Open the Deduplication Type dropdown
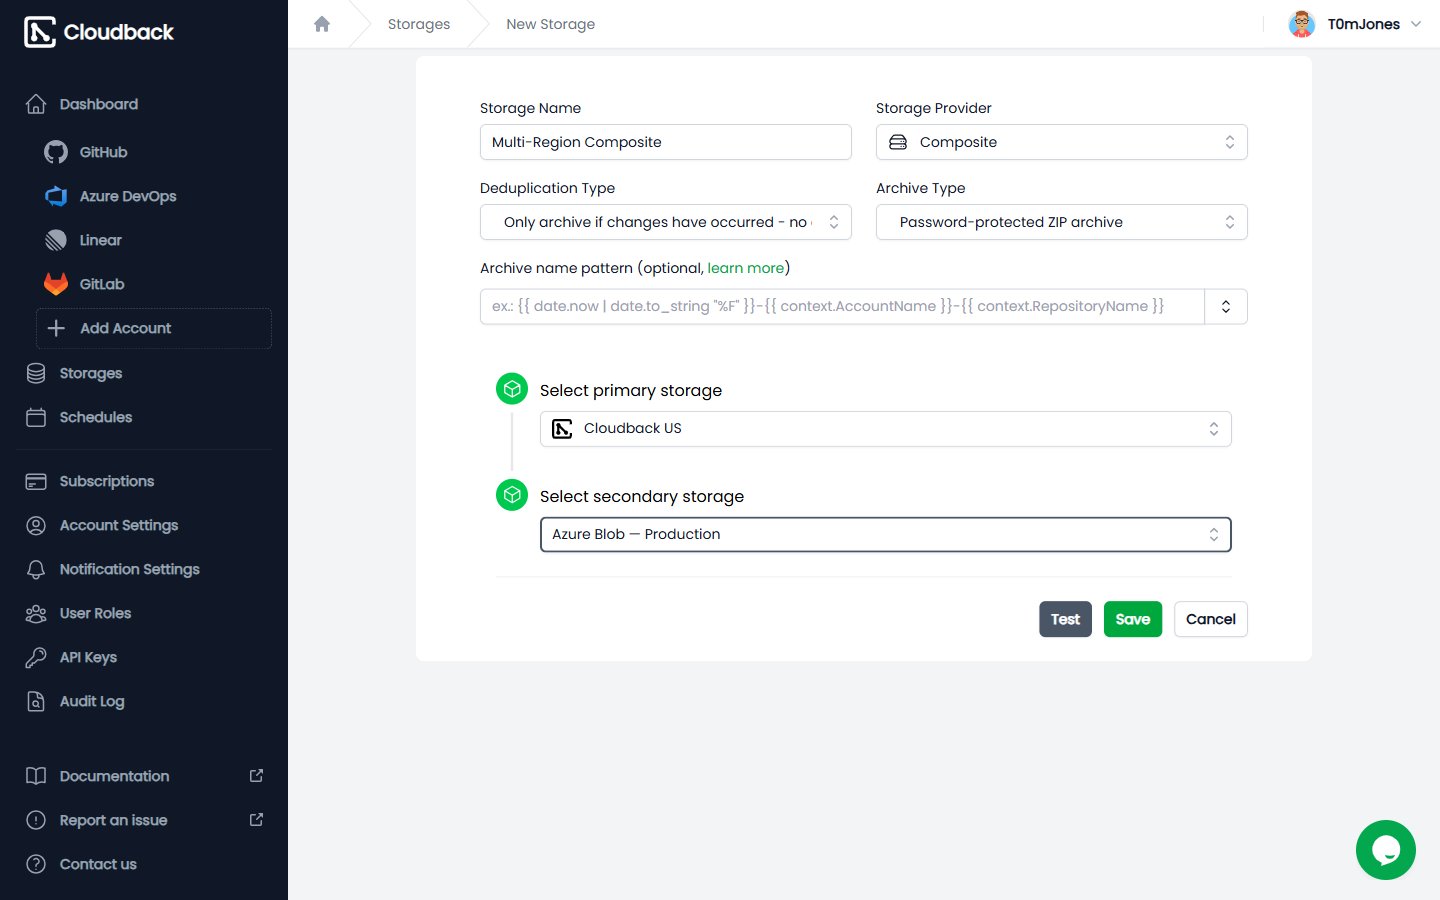 666,222
